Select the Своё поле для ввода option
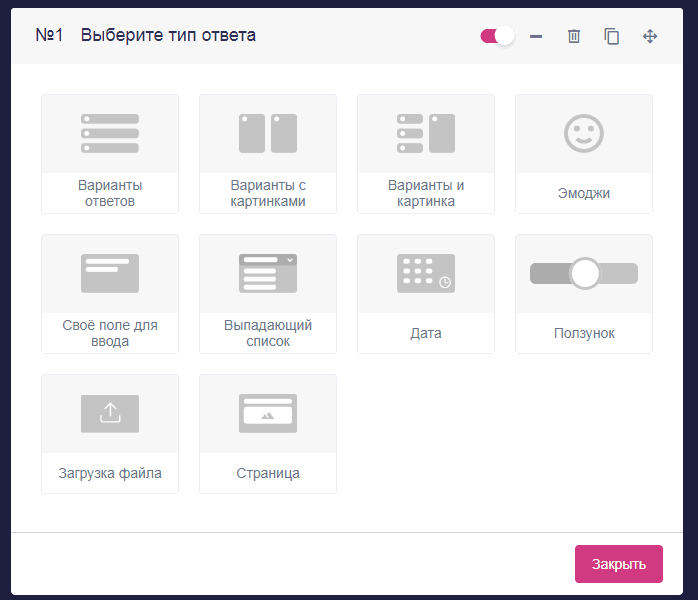The image size is (698, 600). click(x=110, y=294)
